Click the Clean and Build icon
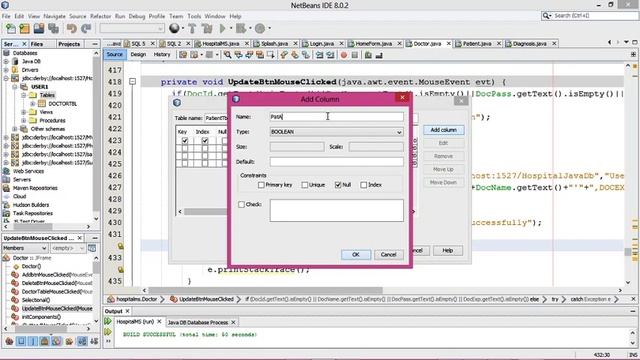The height and width of the screenshot is (360, 640). [x=207, y=28]
